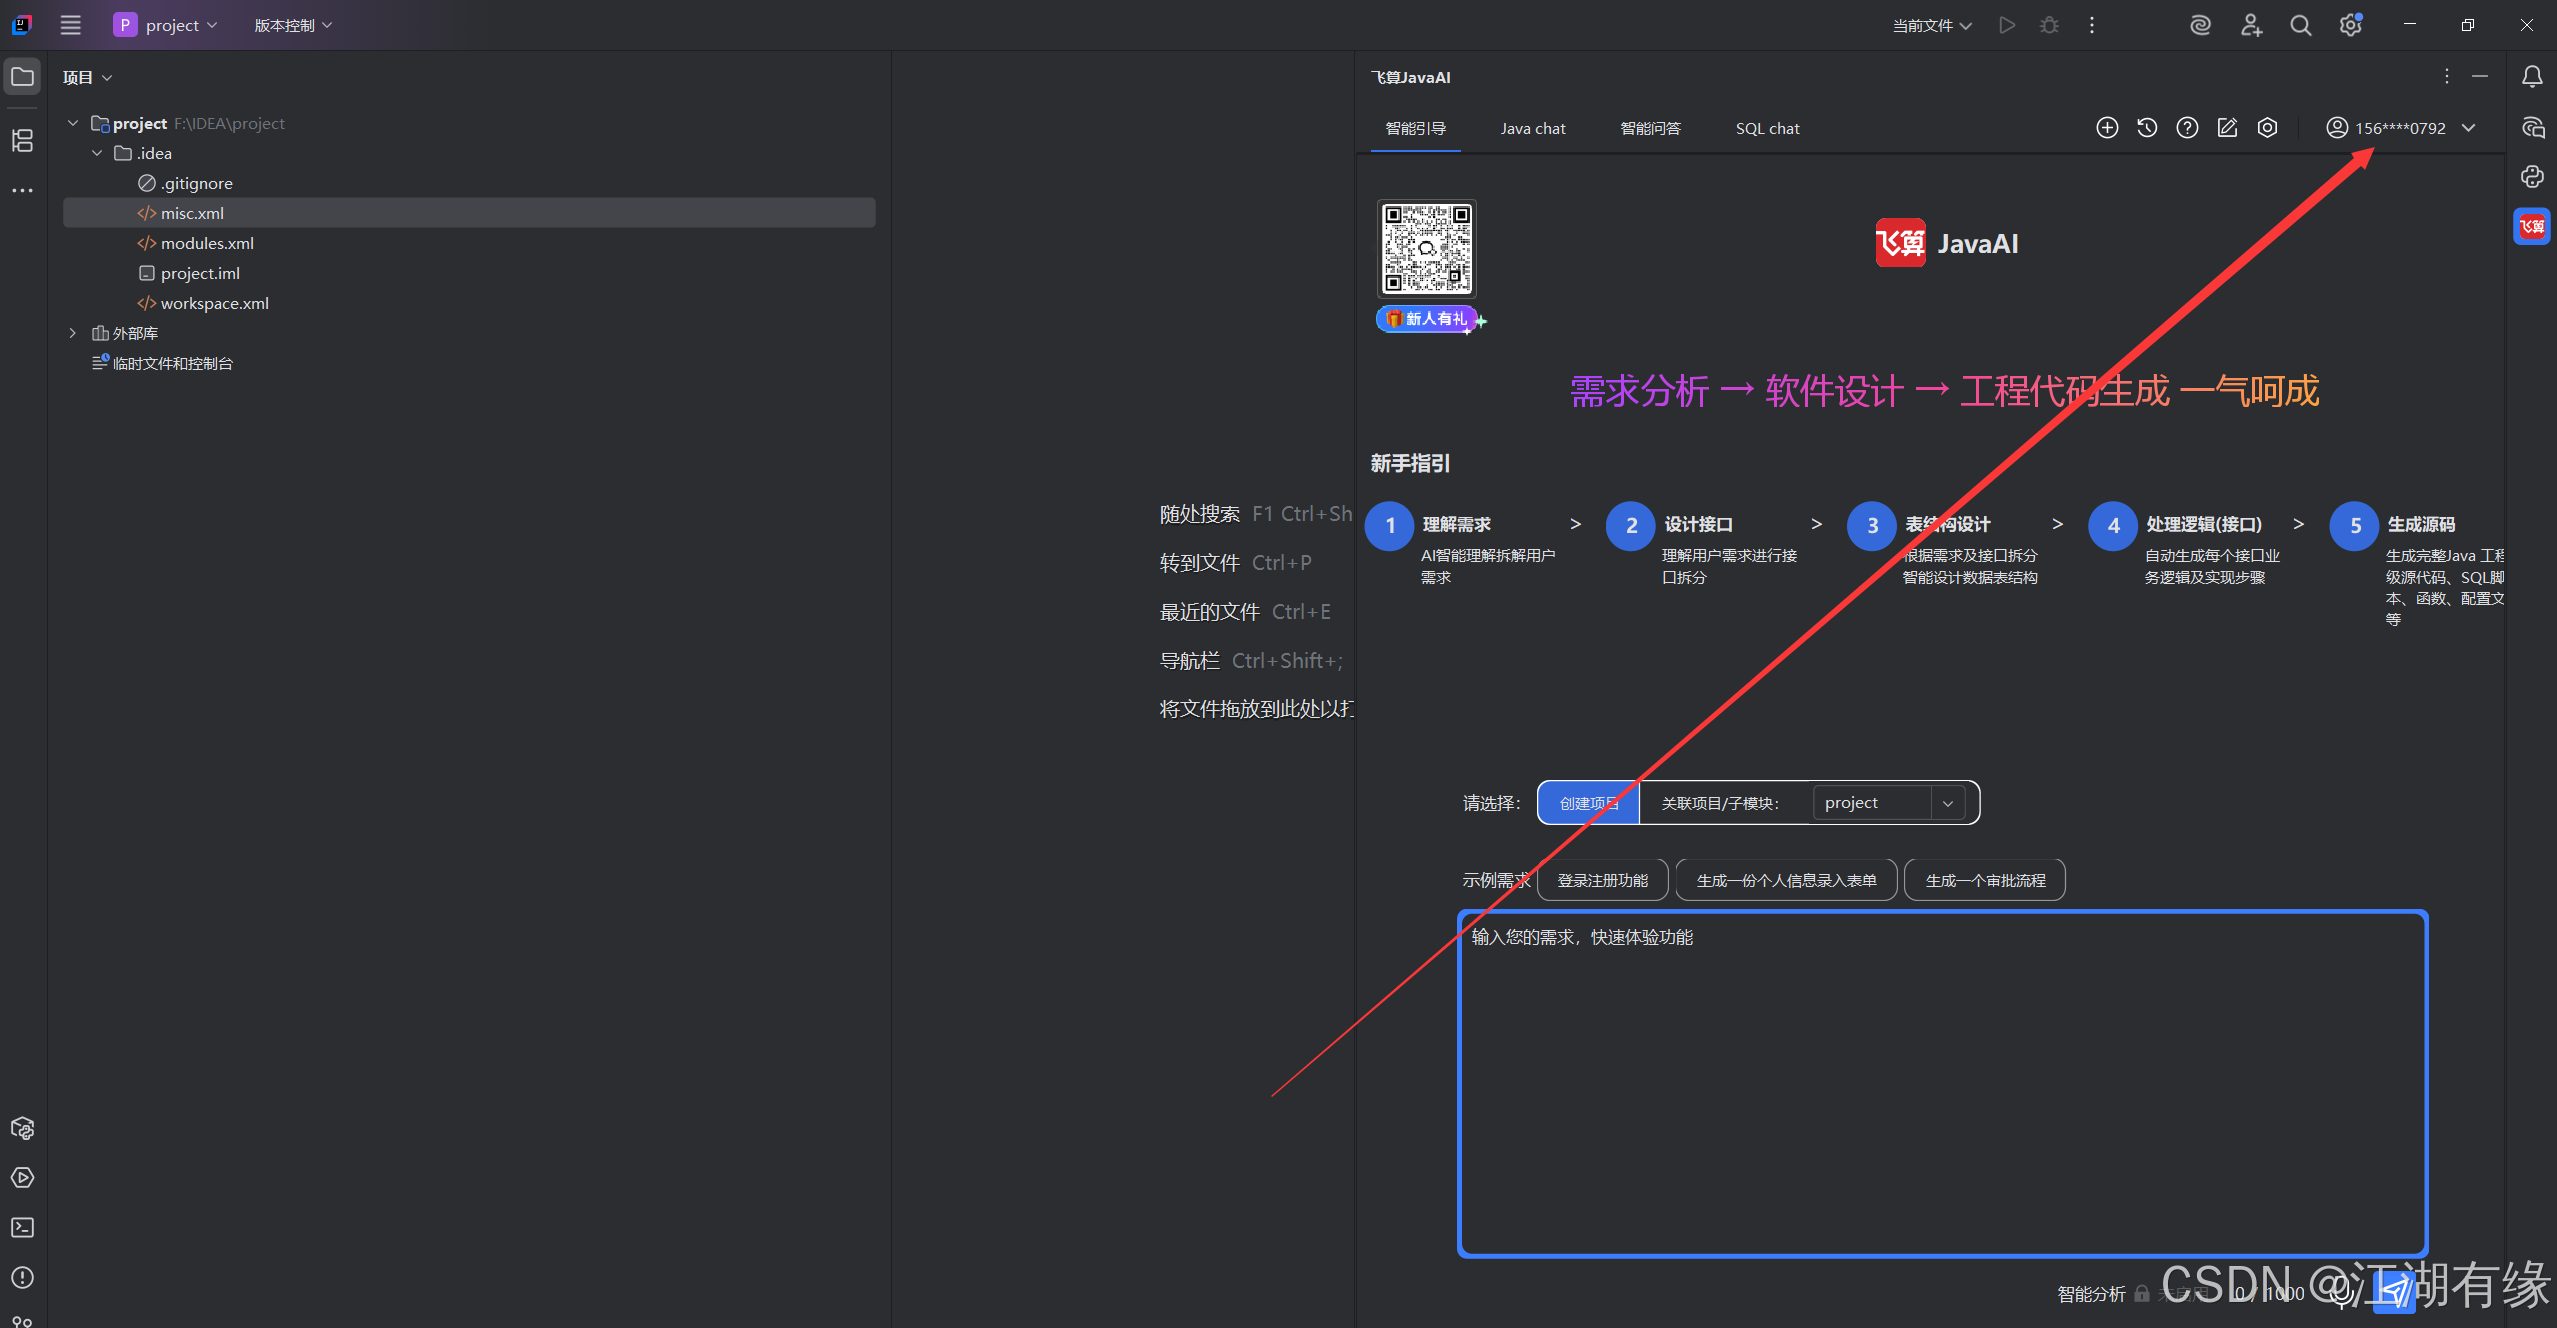The height and width of the screenshot is (1328, 2557).
Task: Open more run actions kebab menu
Action: [2092, 25]
